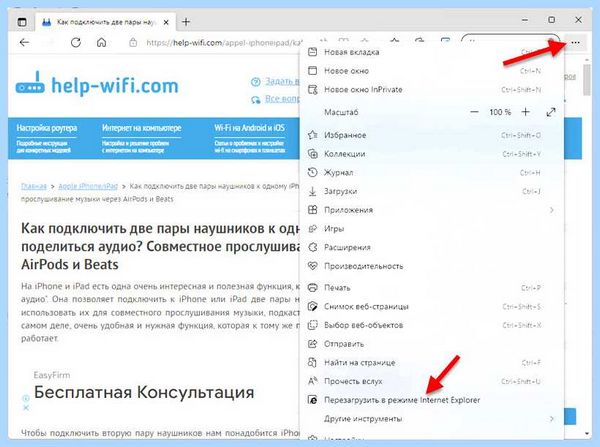Click the 100 % zoom value
Viewport: 600px width, 447px height.
click(x=500, y=112)
